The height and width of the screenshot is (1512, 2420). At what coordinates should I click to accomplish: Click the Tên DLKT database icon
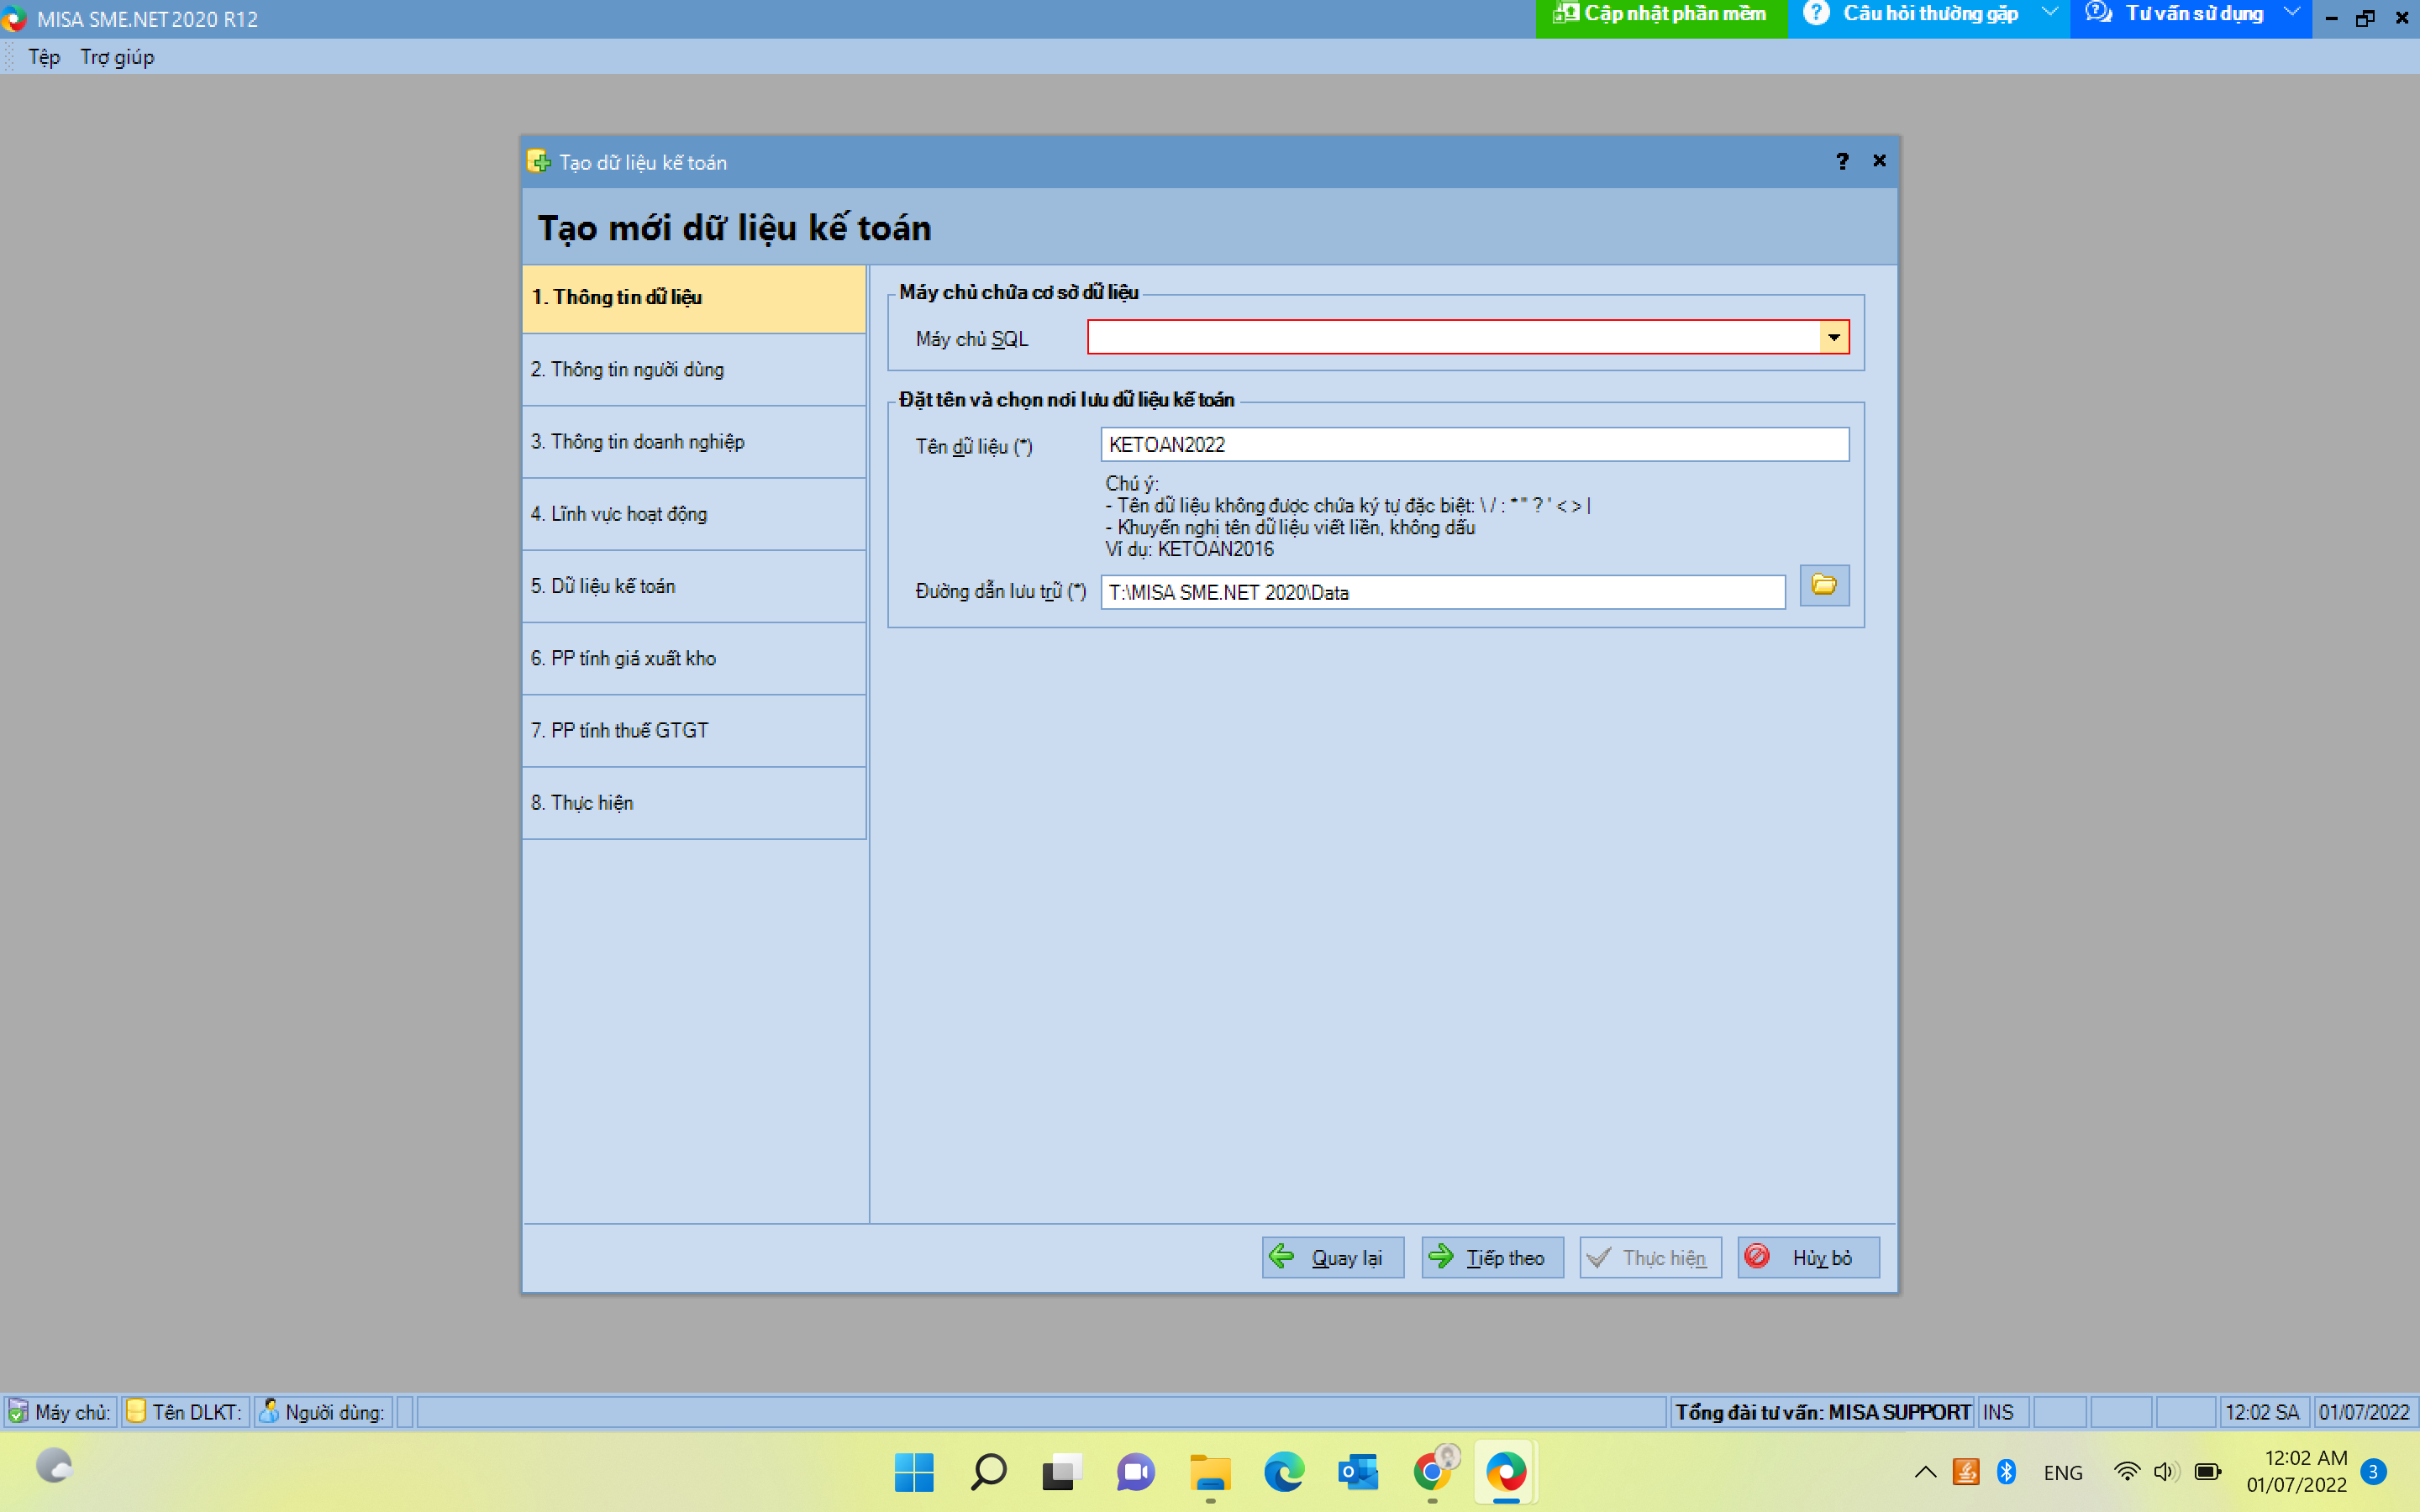click(135, 1411)
